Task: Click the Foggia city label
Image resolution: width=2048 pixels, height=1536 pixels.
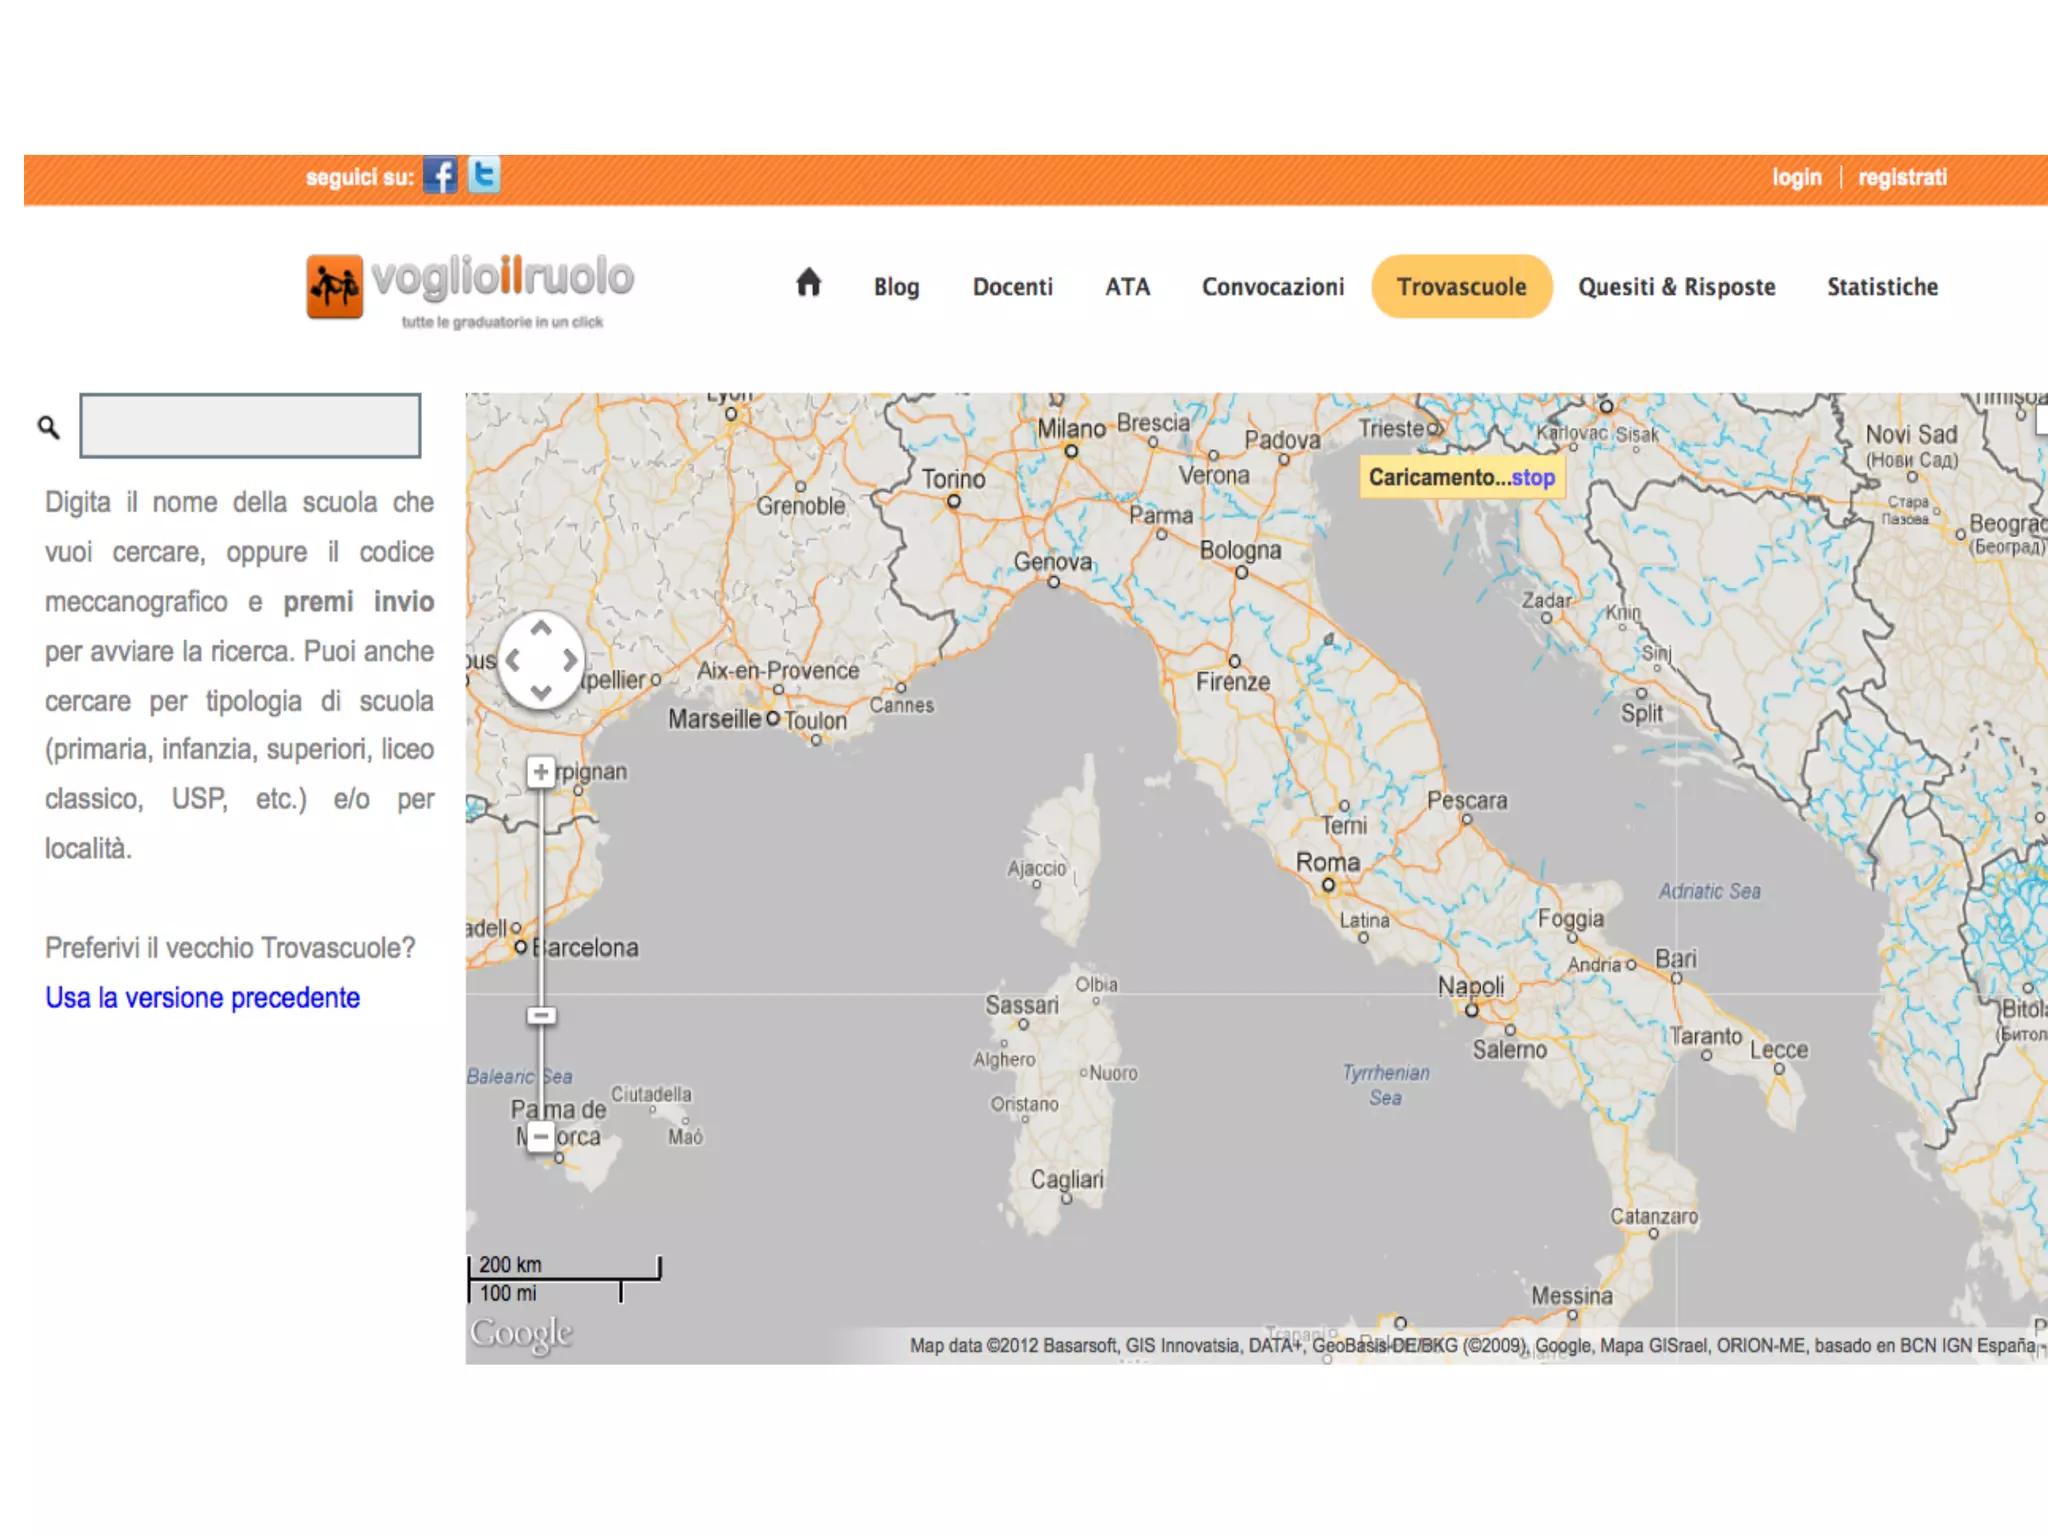Action: pyautogui.click(x=1570, y=919)
